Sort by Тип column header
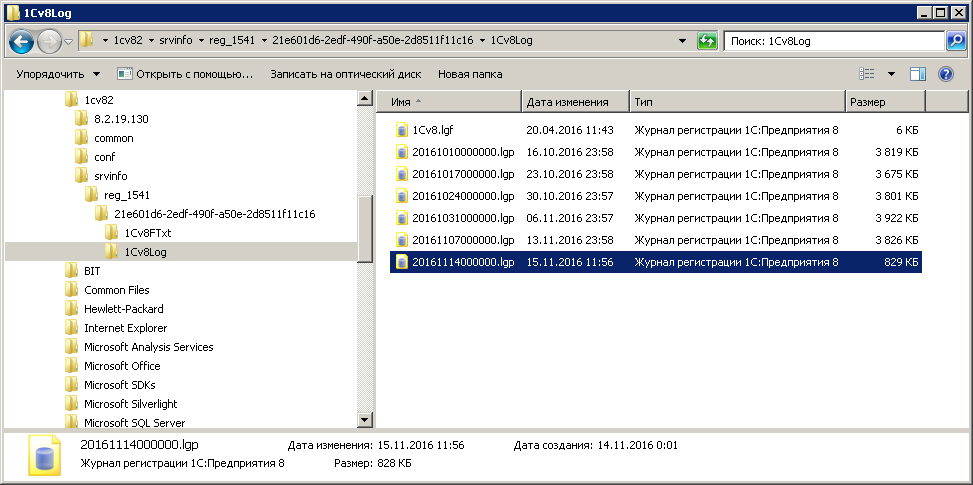The image size is (973, 485). coord(737,102)
